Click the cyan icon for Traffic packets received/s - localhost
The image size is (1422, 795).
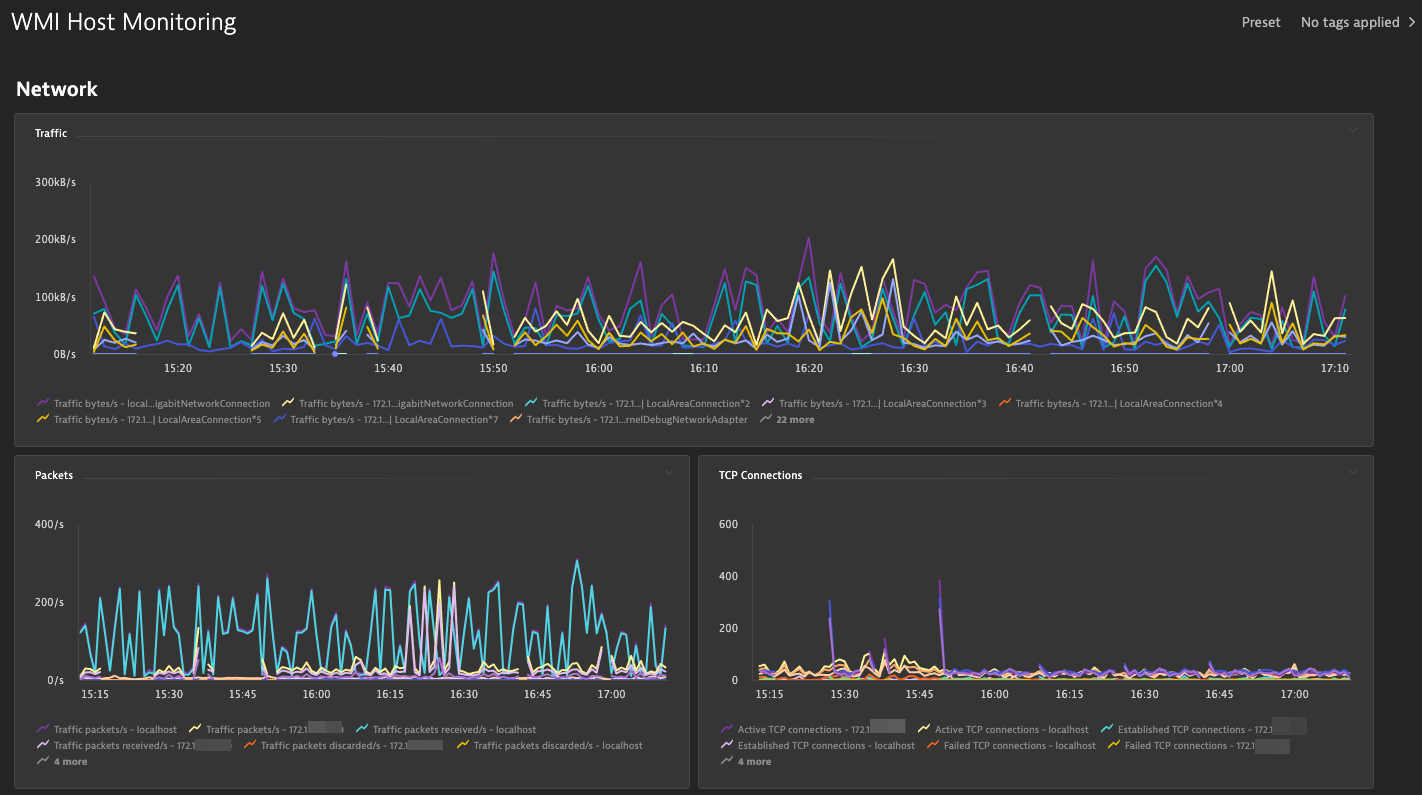[362, 730]
